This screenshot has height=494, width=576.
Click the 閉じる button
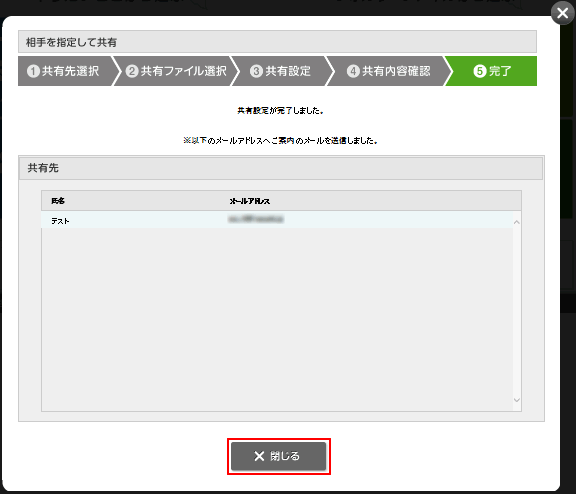[x=278, y=456]
